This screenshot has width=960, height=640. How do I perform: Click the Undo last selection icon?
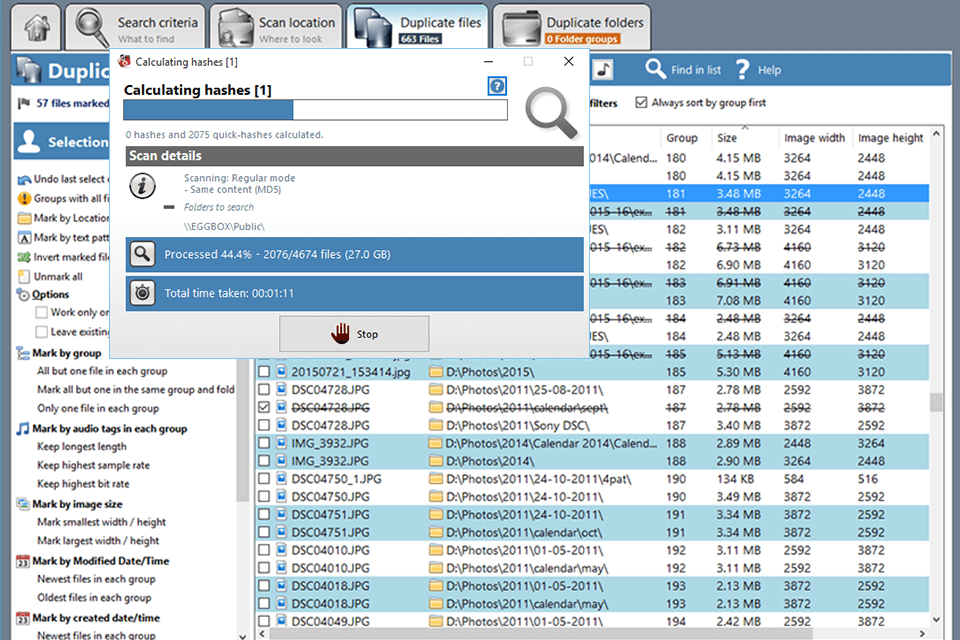[x=24, y=179]
